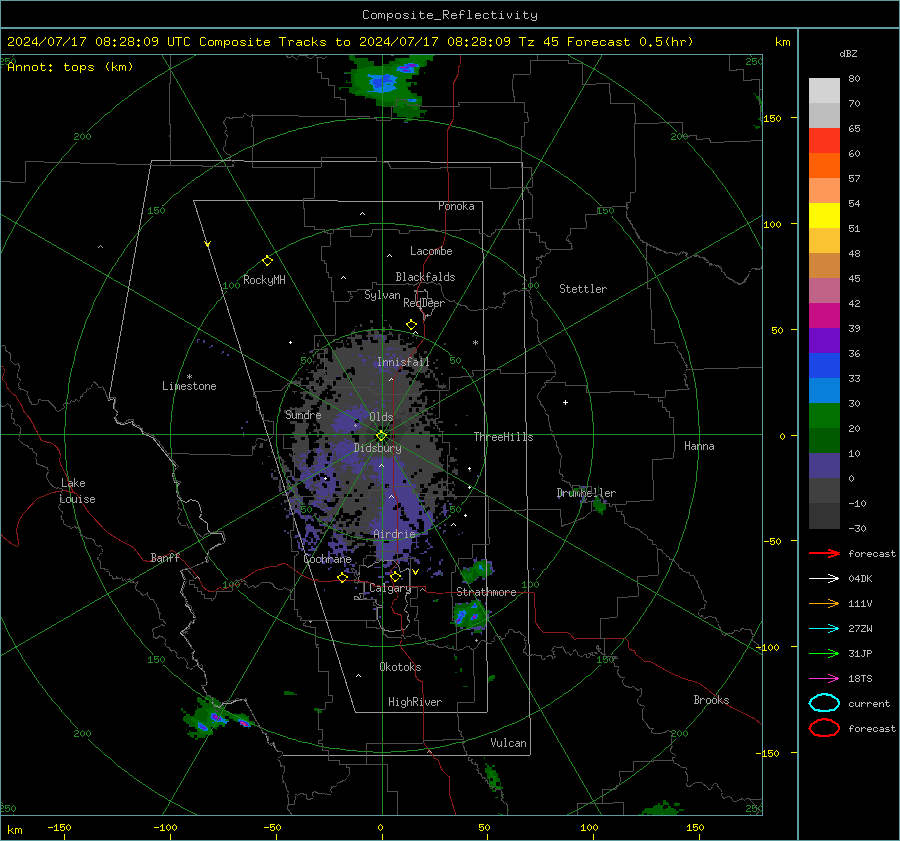This screenshot has height=841, width=900.
Task: Click the HighRiver town label
Action: click(414, 702)
